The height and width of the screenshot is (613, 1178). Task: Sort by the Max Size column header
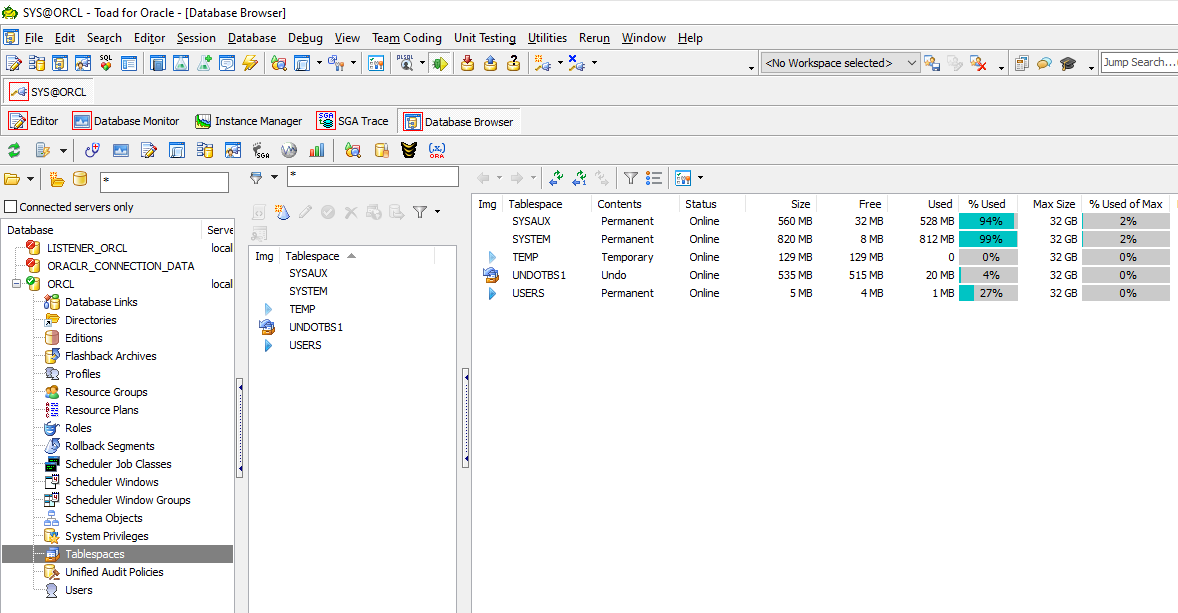coord(1053,204)
